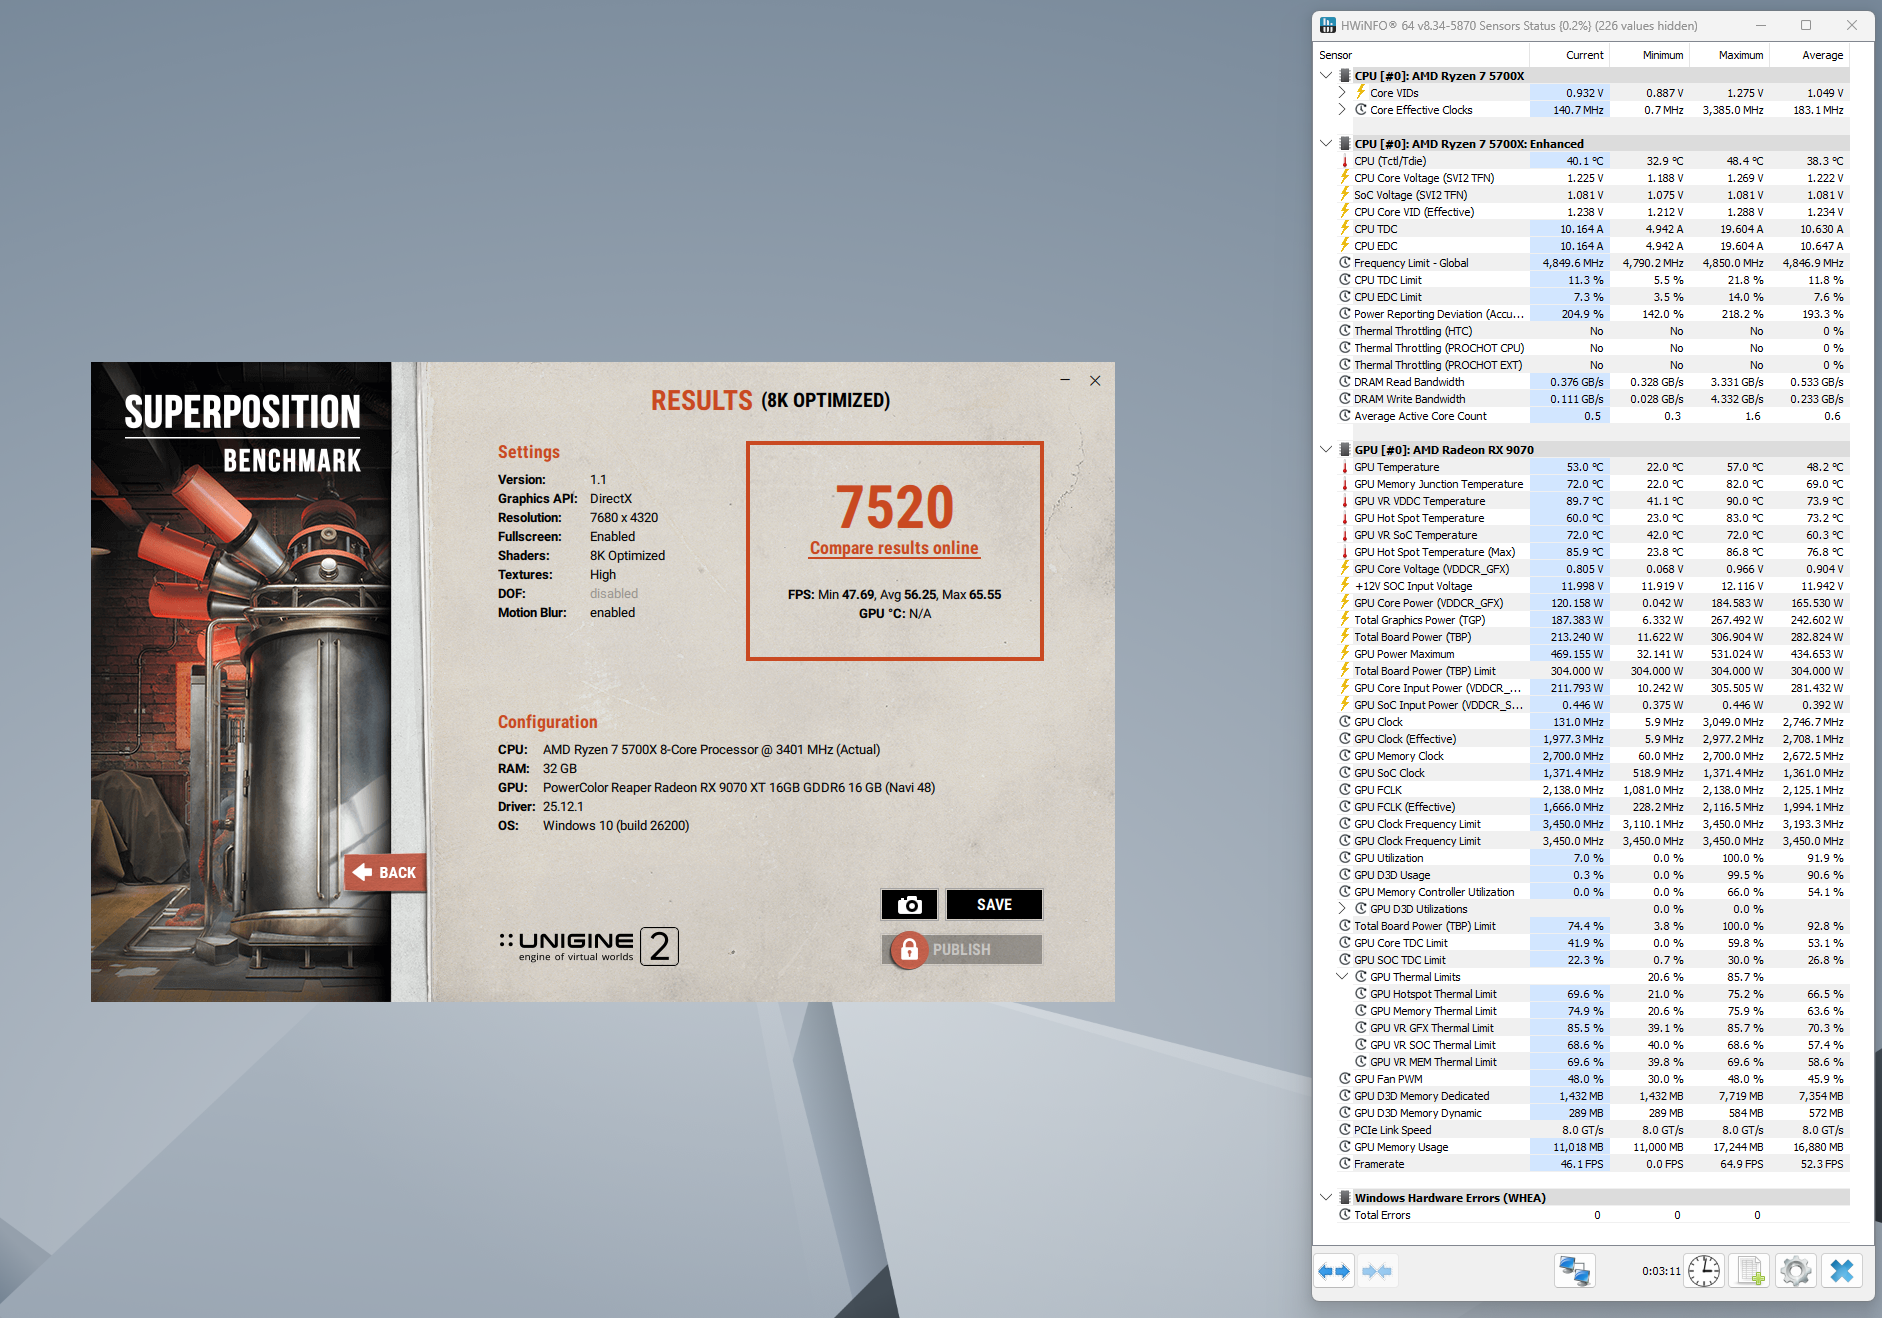Select the DRAM Write Bandwidth row label

[1409, 399]
